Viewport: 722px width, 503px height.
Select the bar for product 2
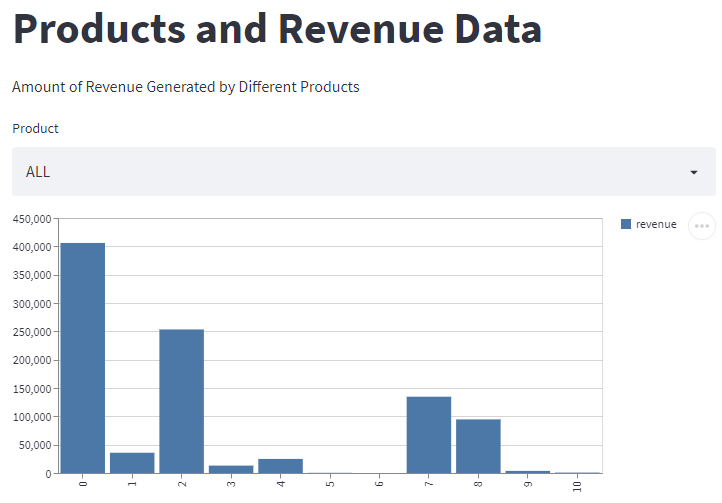tap(181, 401)
